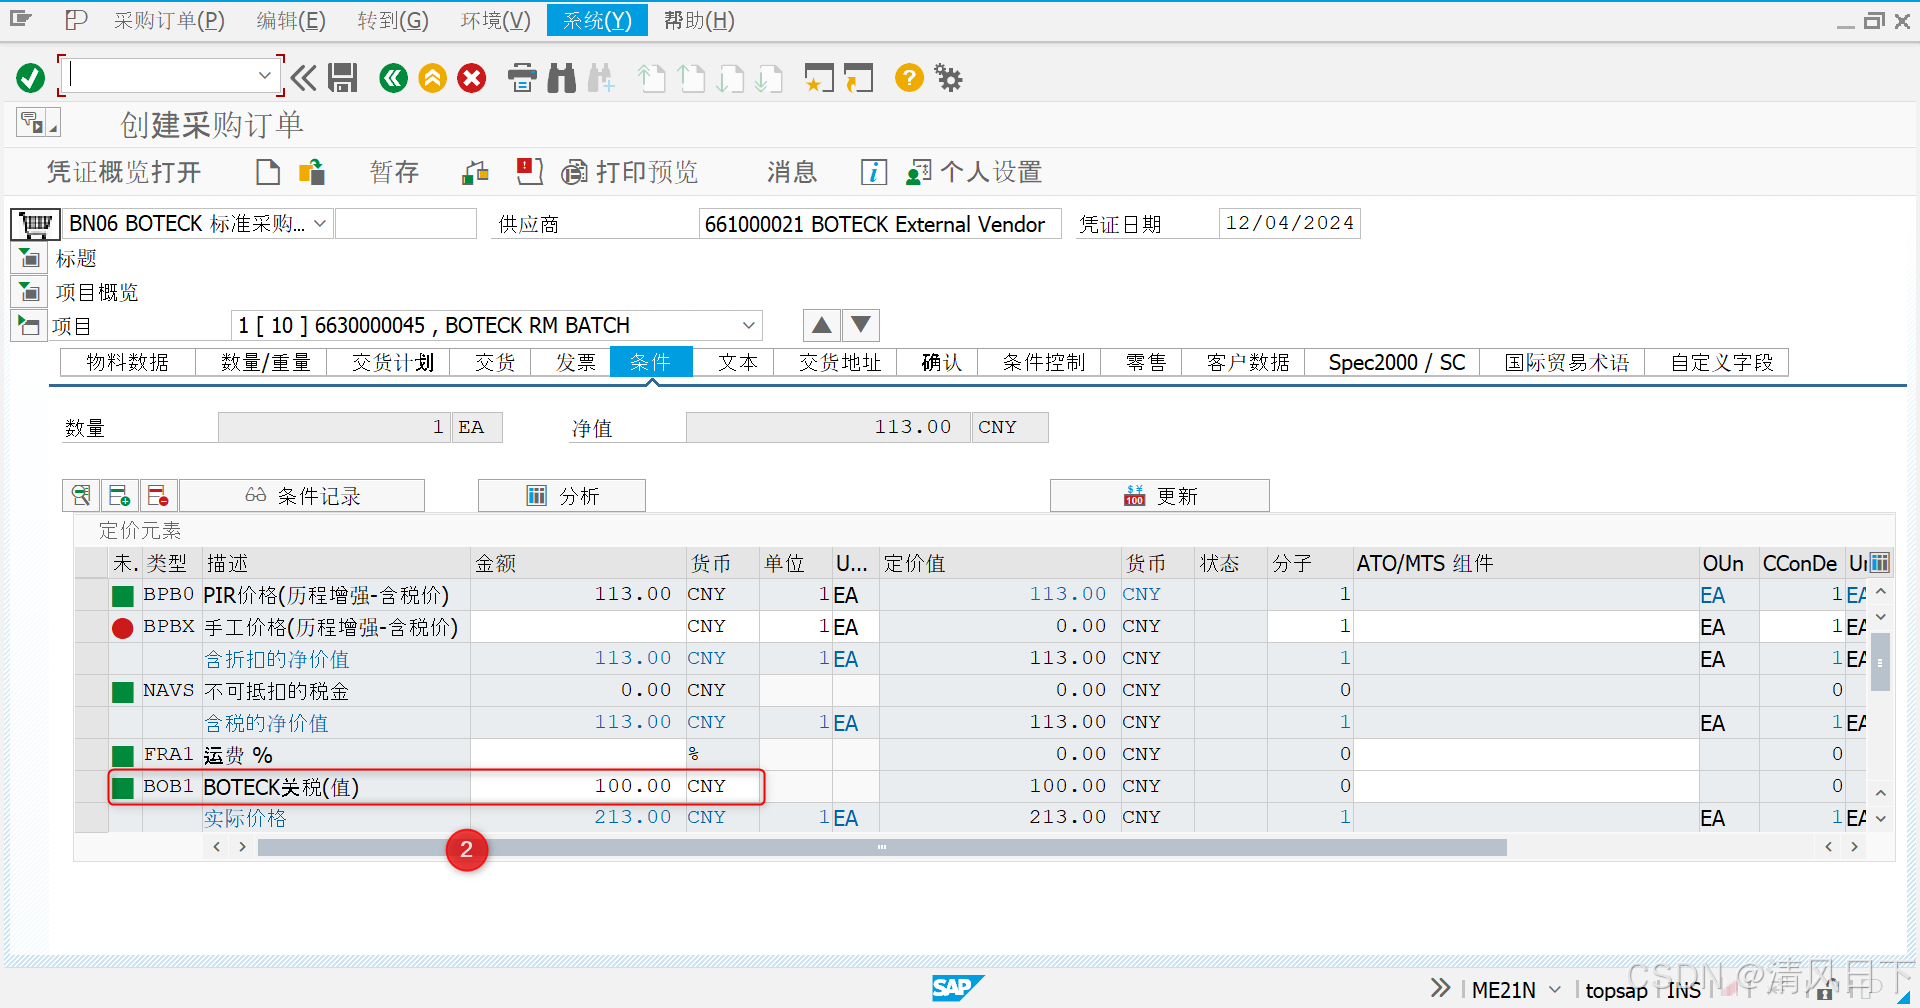Click the 供应商 vendor input field

[879, 224]
